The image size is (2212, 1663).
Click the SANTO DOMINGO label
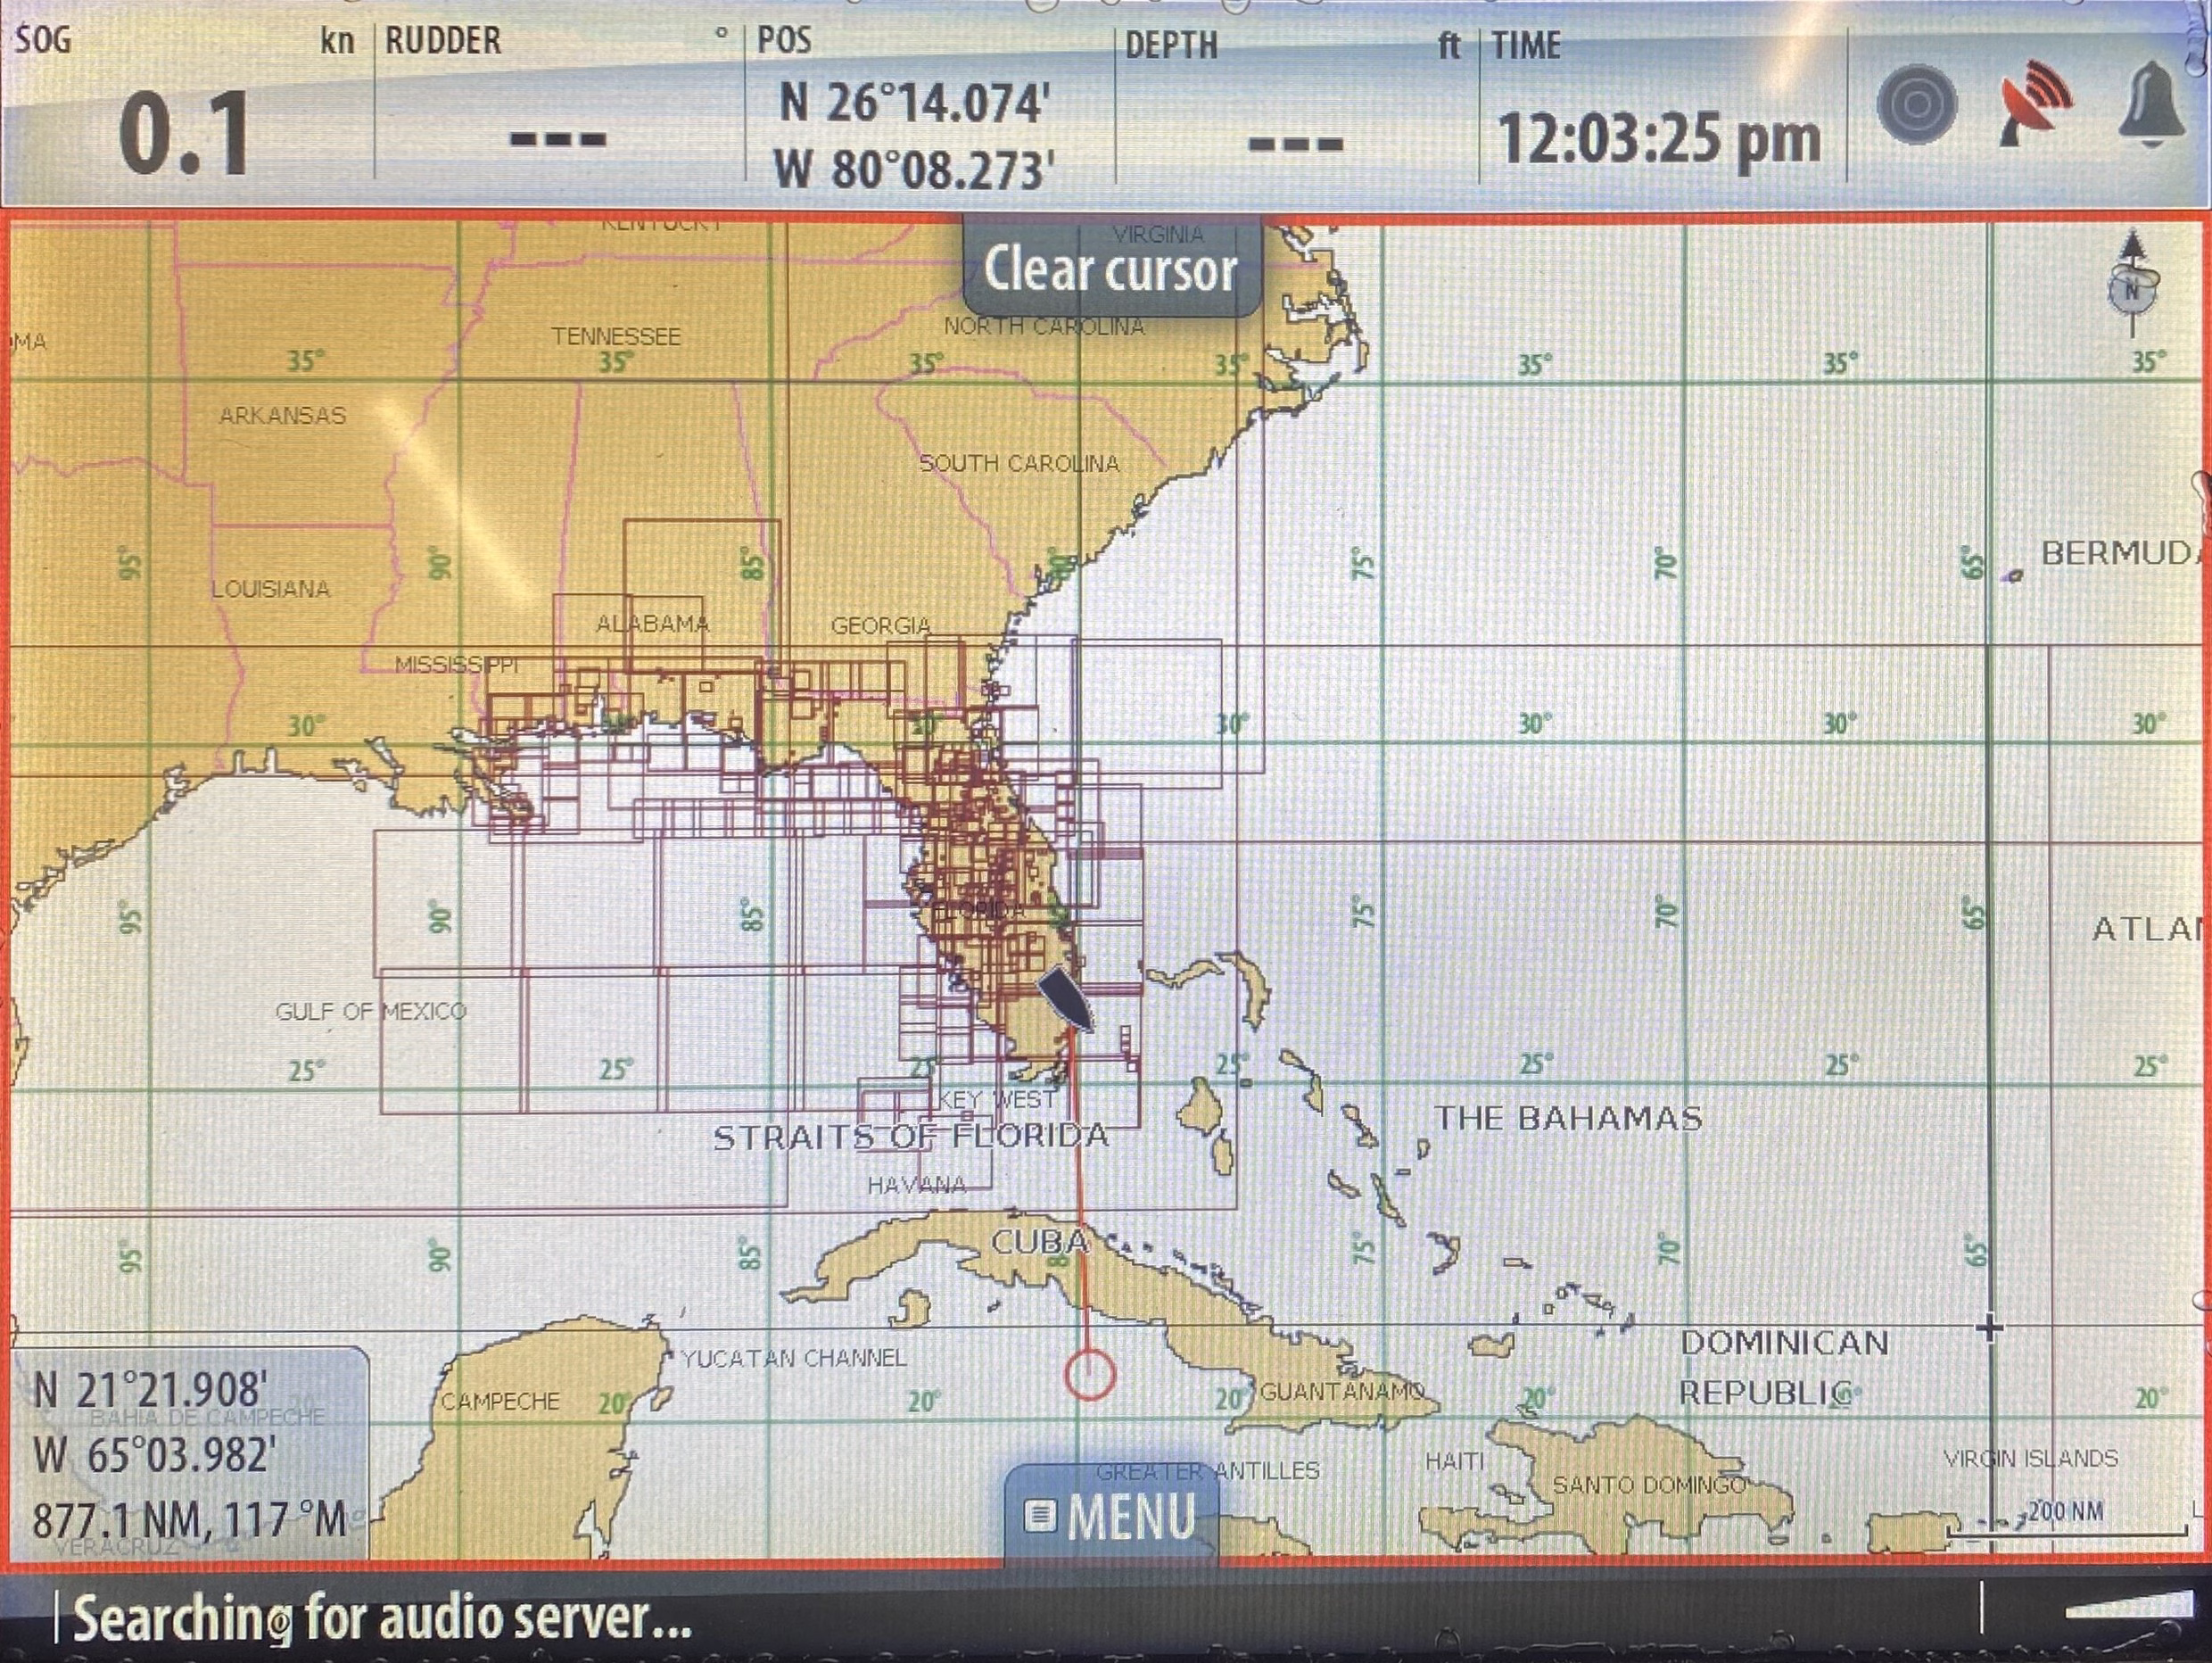point(1649,1485)
